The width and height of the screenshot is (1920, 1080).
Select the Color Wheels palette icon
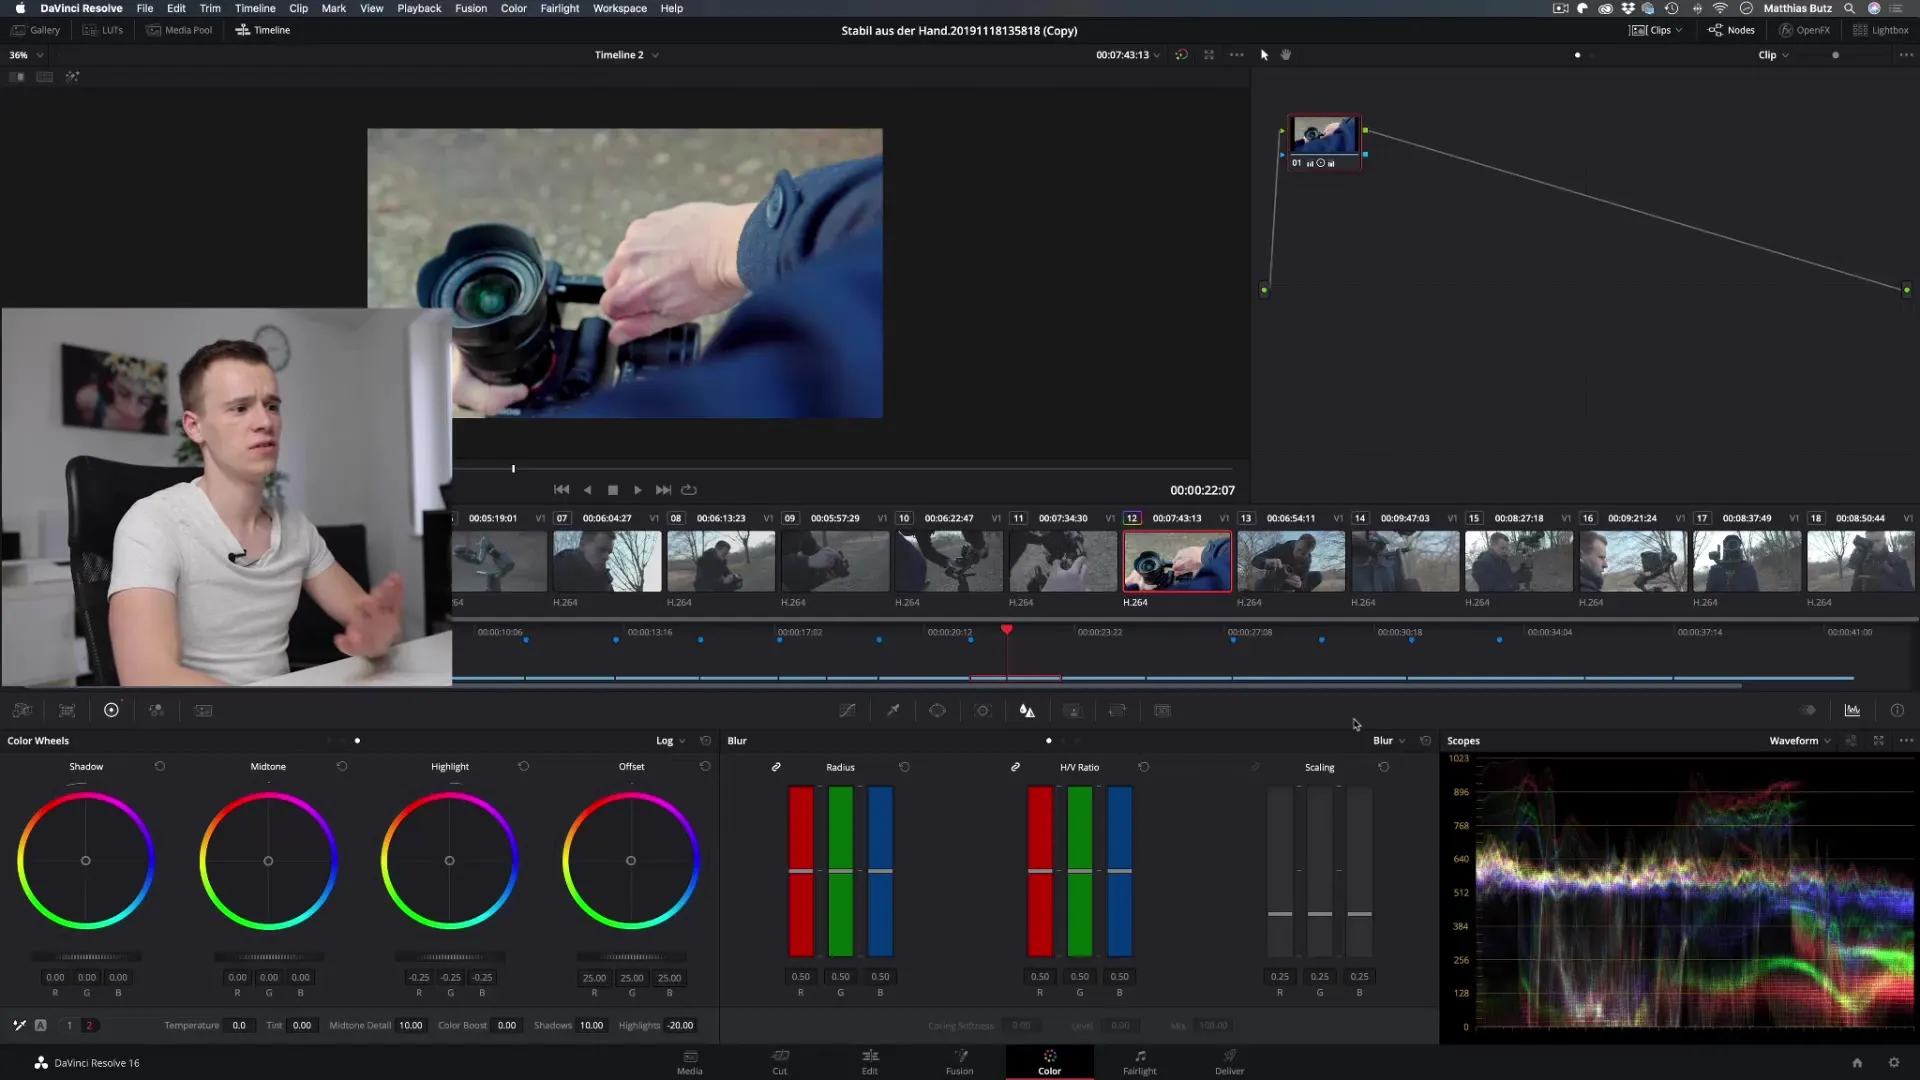tap(111, 710)
